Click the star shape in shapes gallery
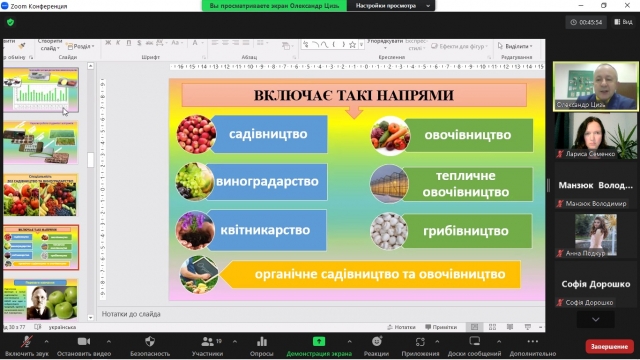640x360 pixels. click(352, 44)
